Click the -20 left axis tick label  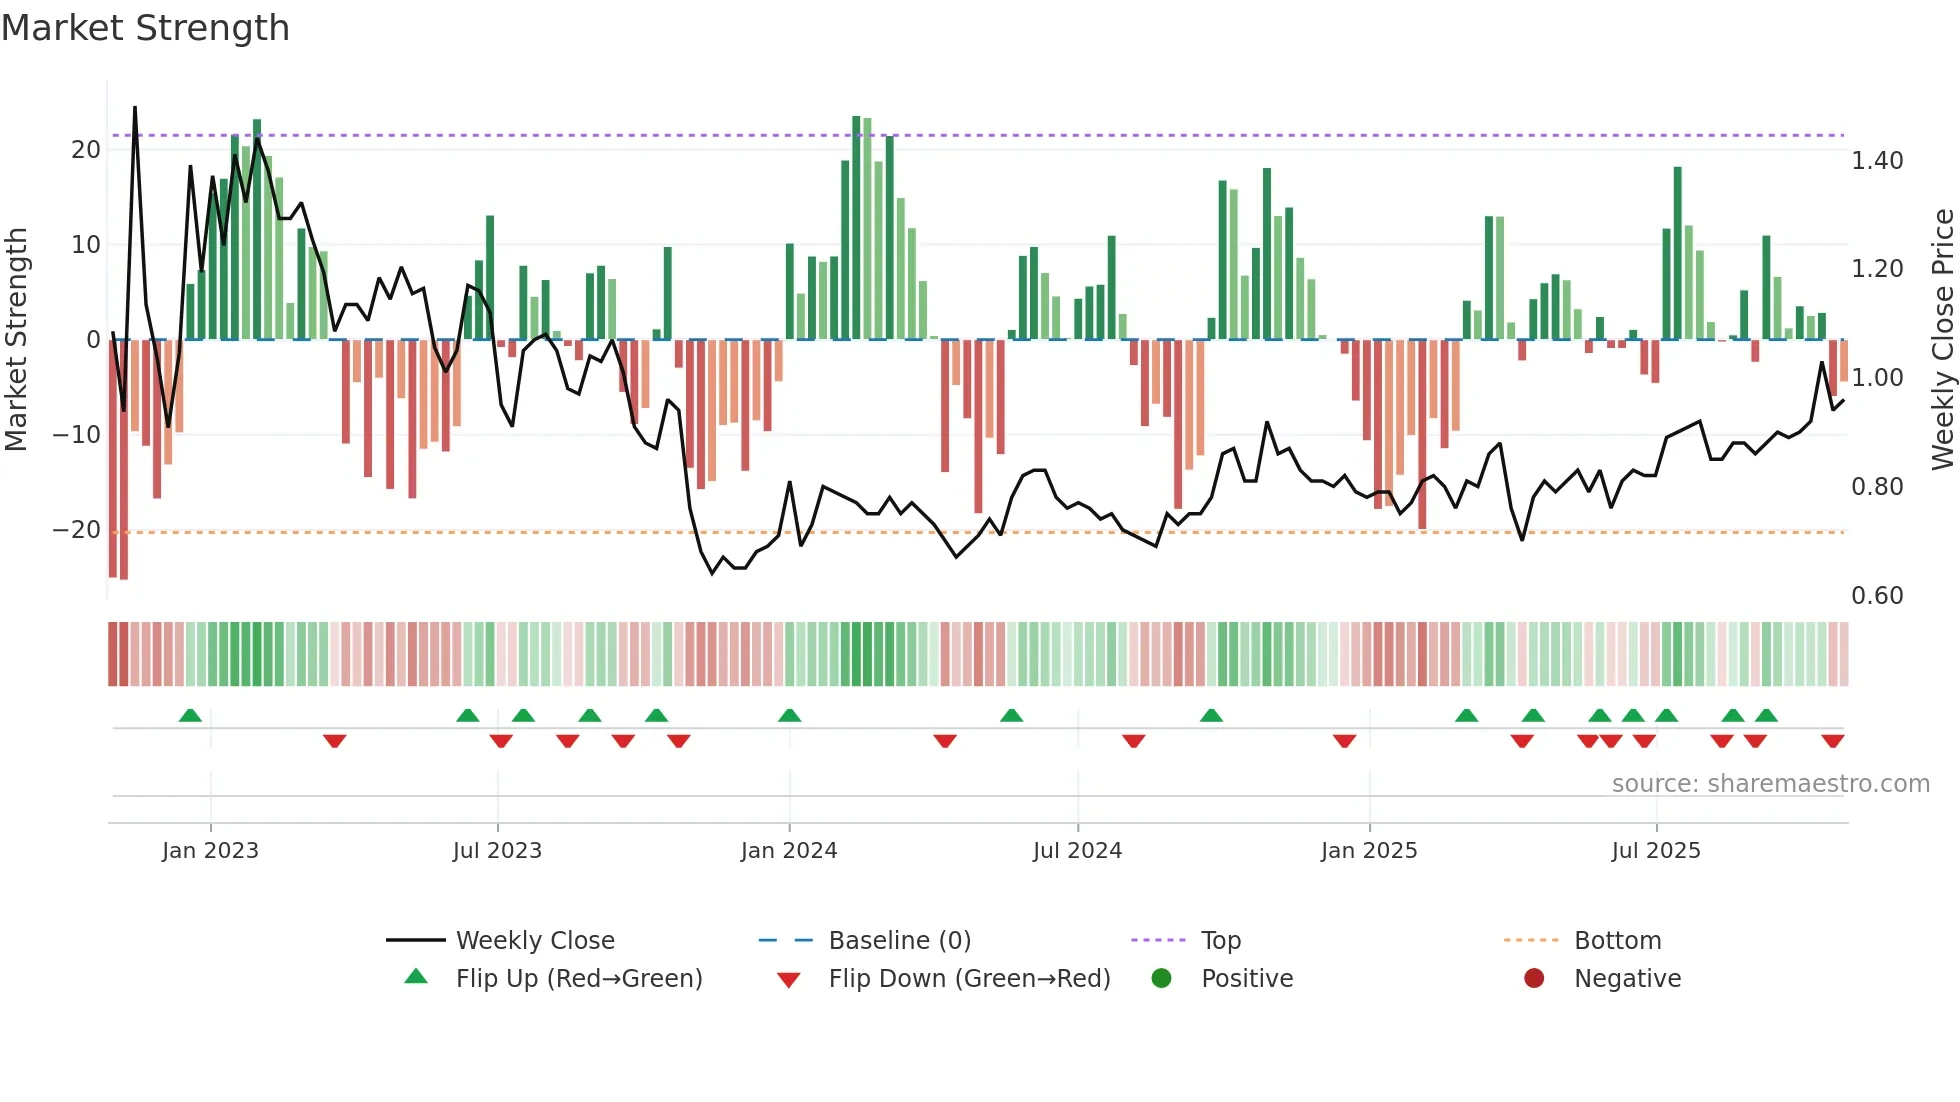pyautogui.click(x=77, y=530)
